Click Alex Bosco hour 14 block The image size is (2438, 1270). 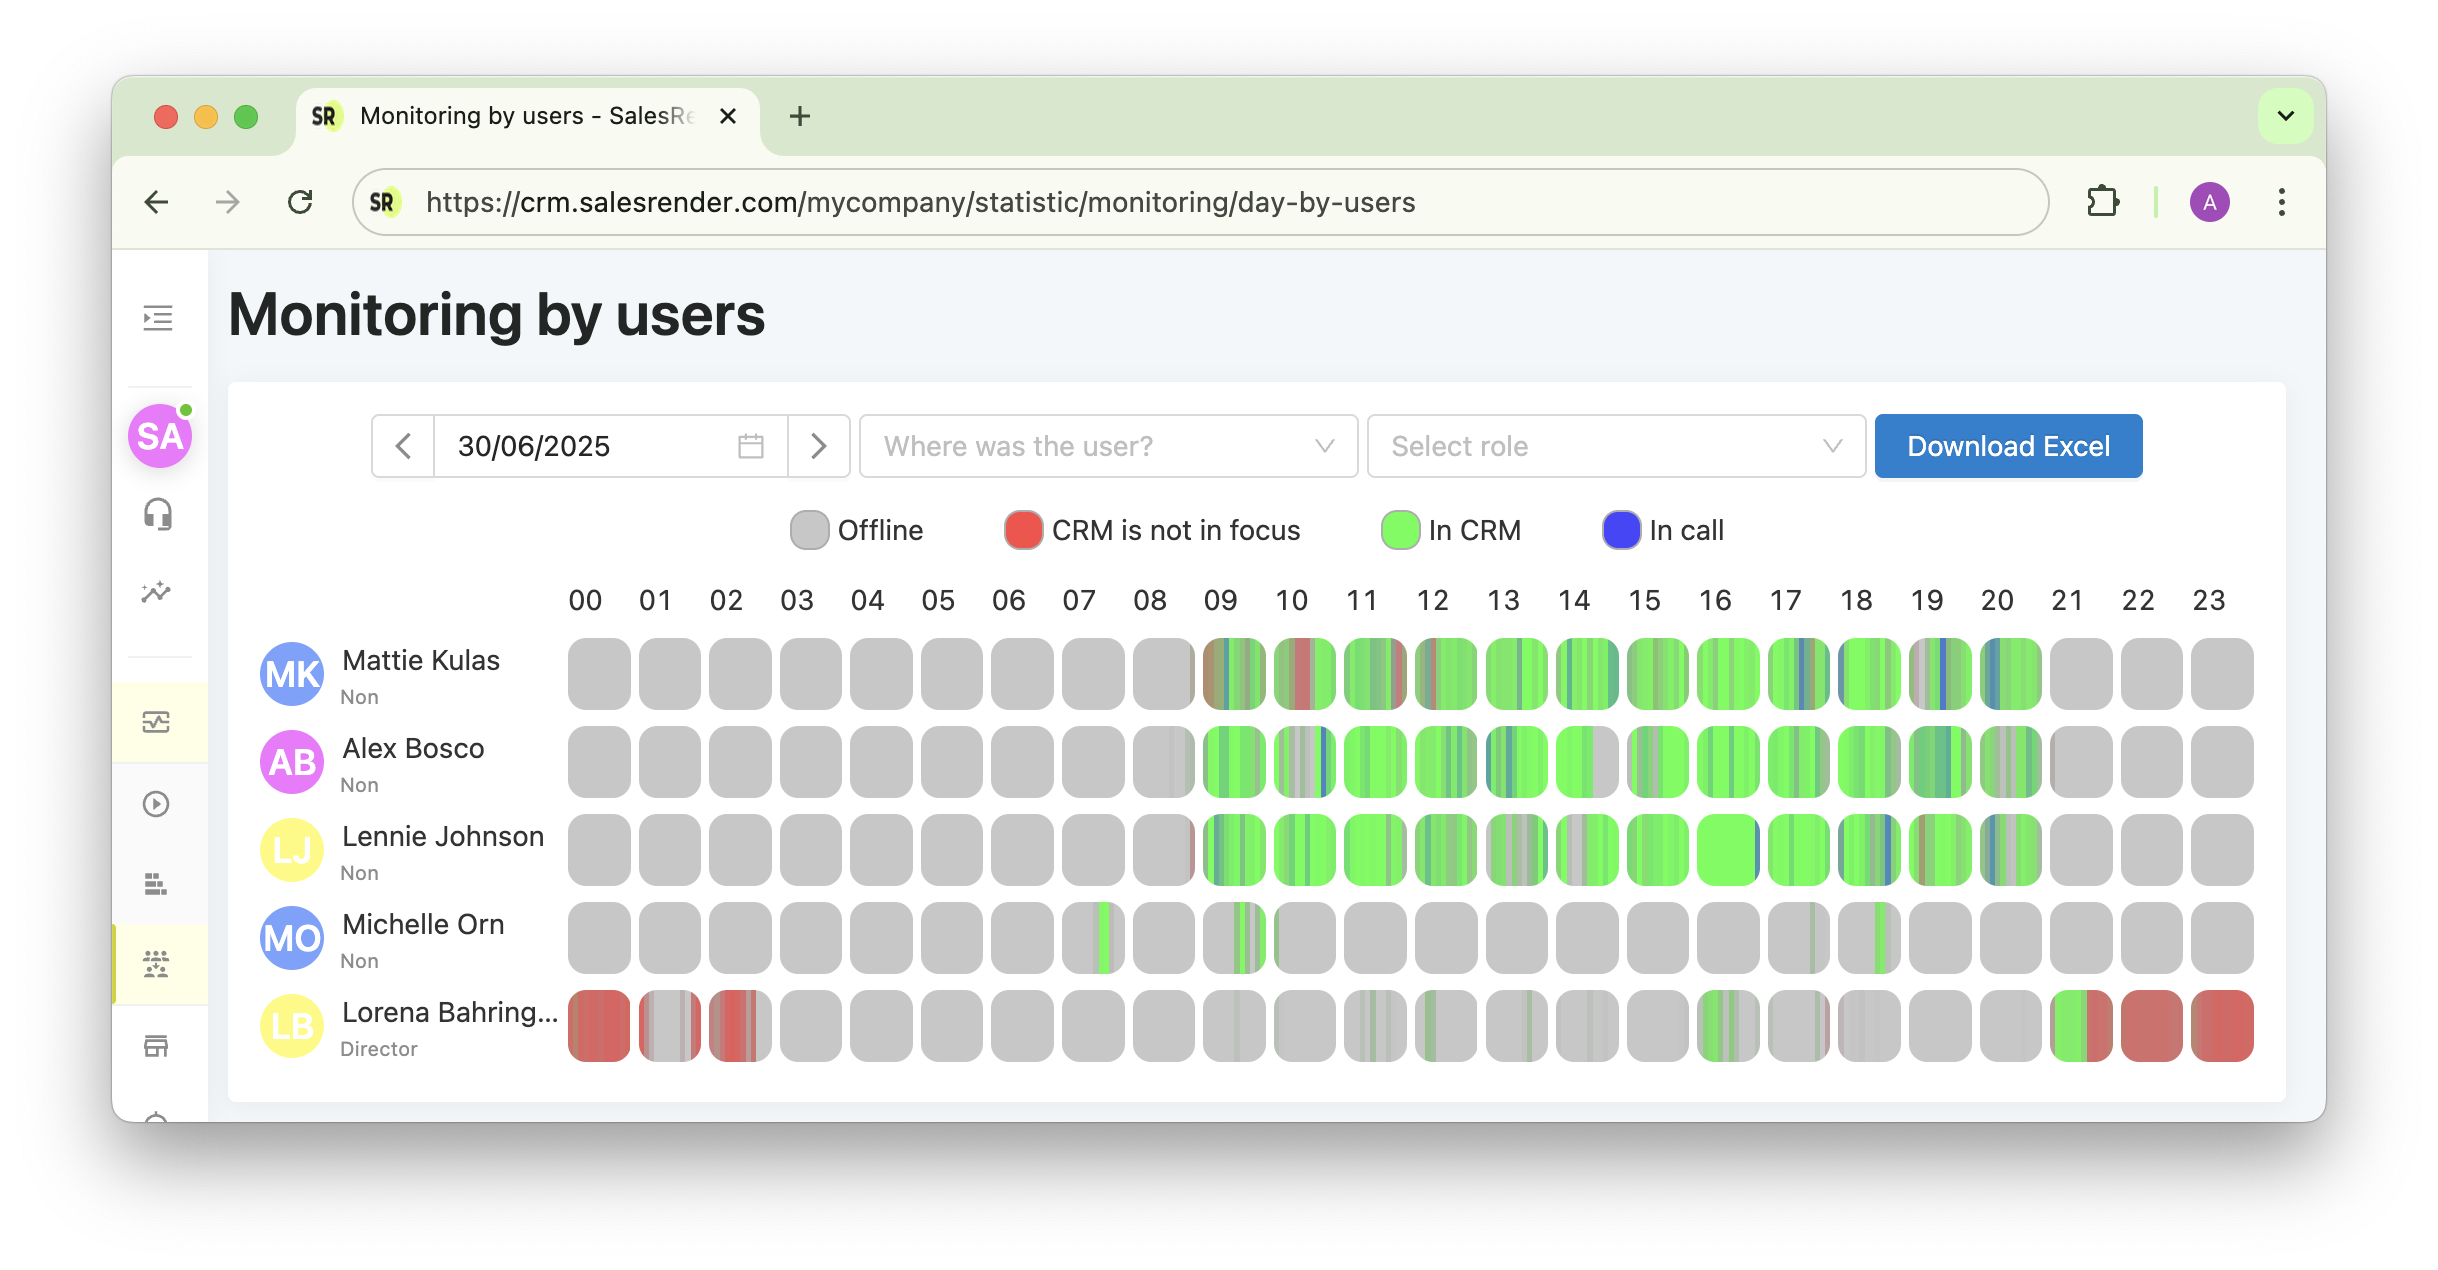[1587, 762]
